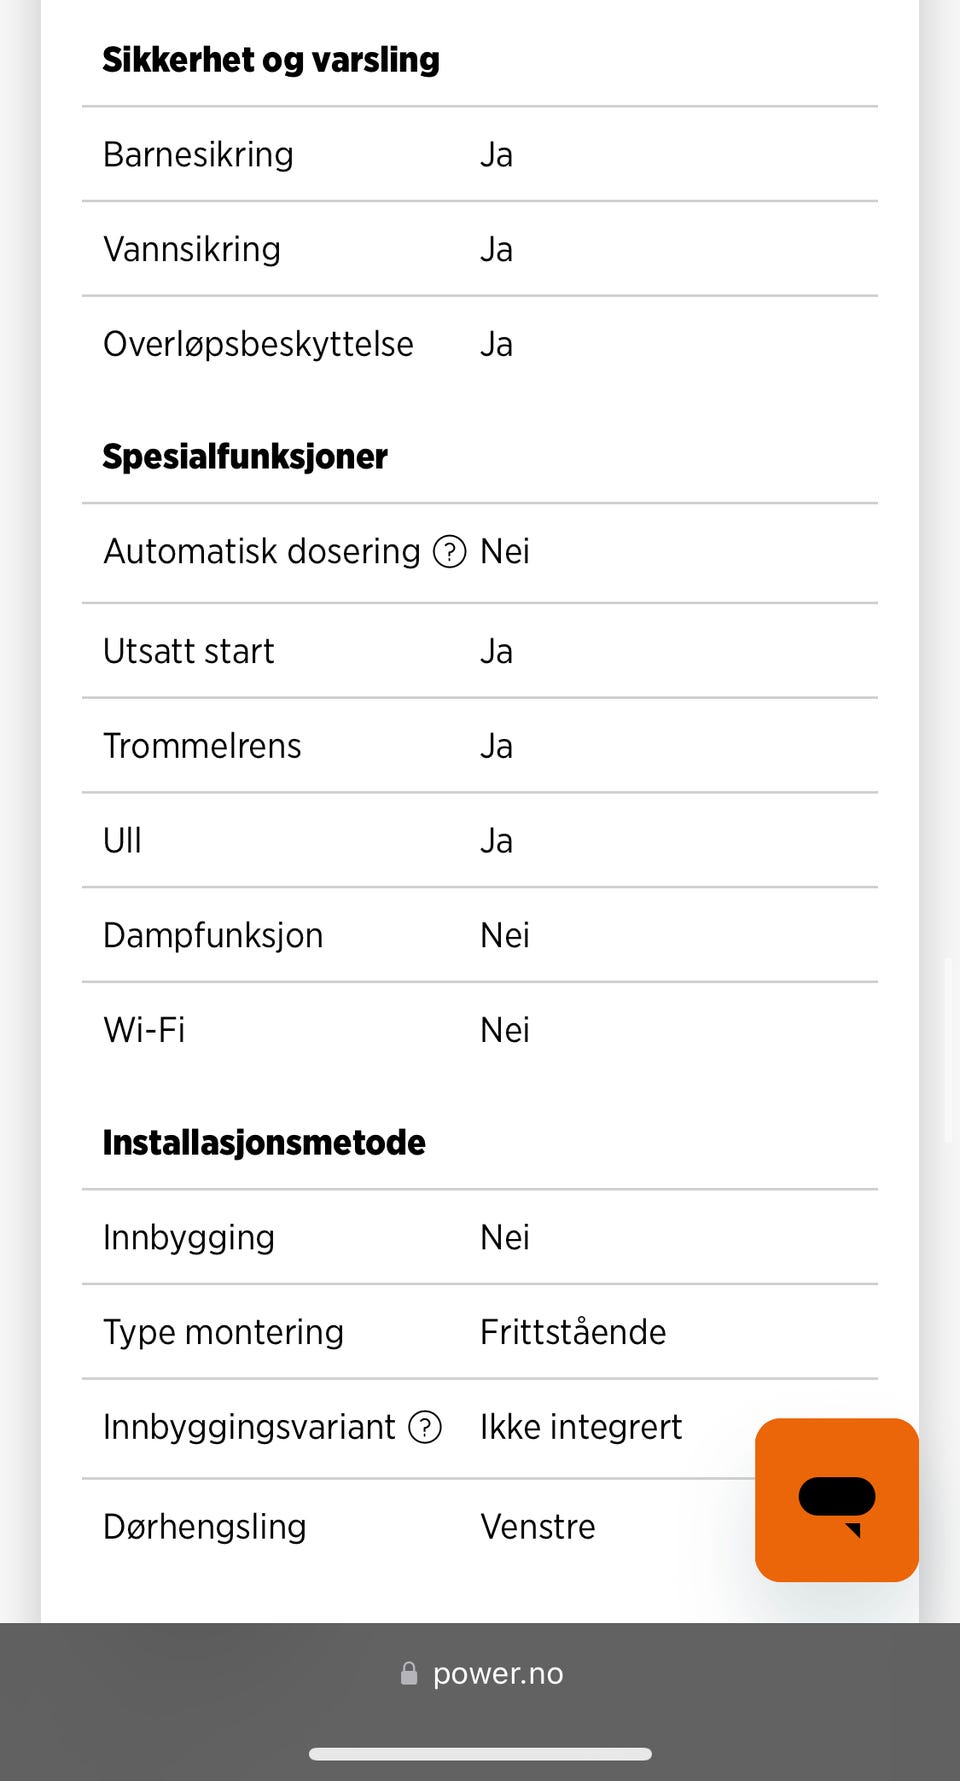Select the Trommelrens row label

202,746
